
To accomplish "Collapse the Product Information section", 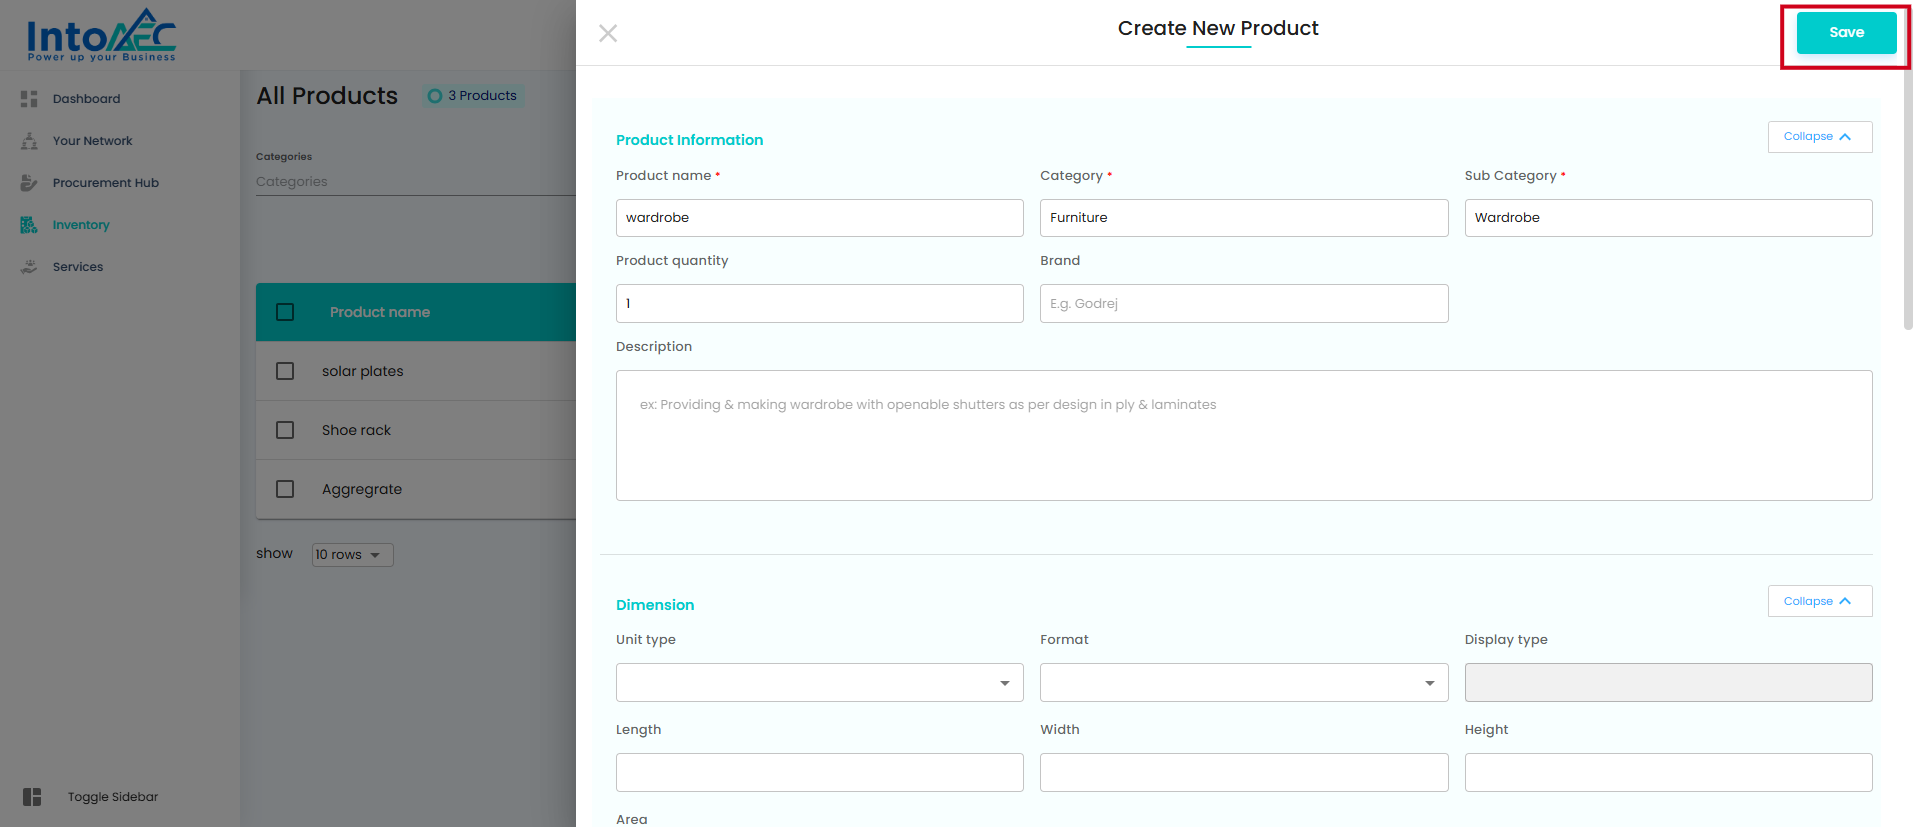I will [1819, 137].
